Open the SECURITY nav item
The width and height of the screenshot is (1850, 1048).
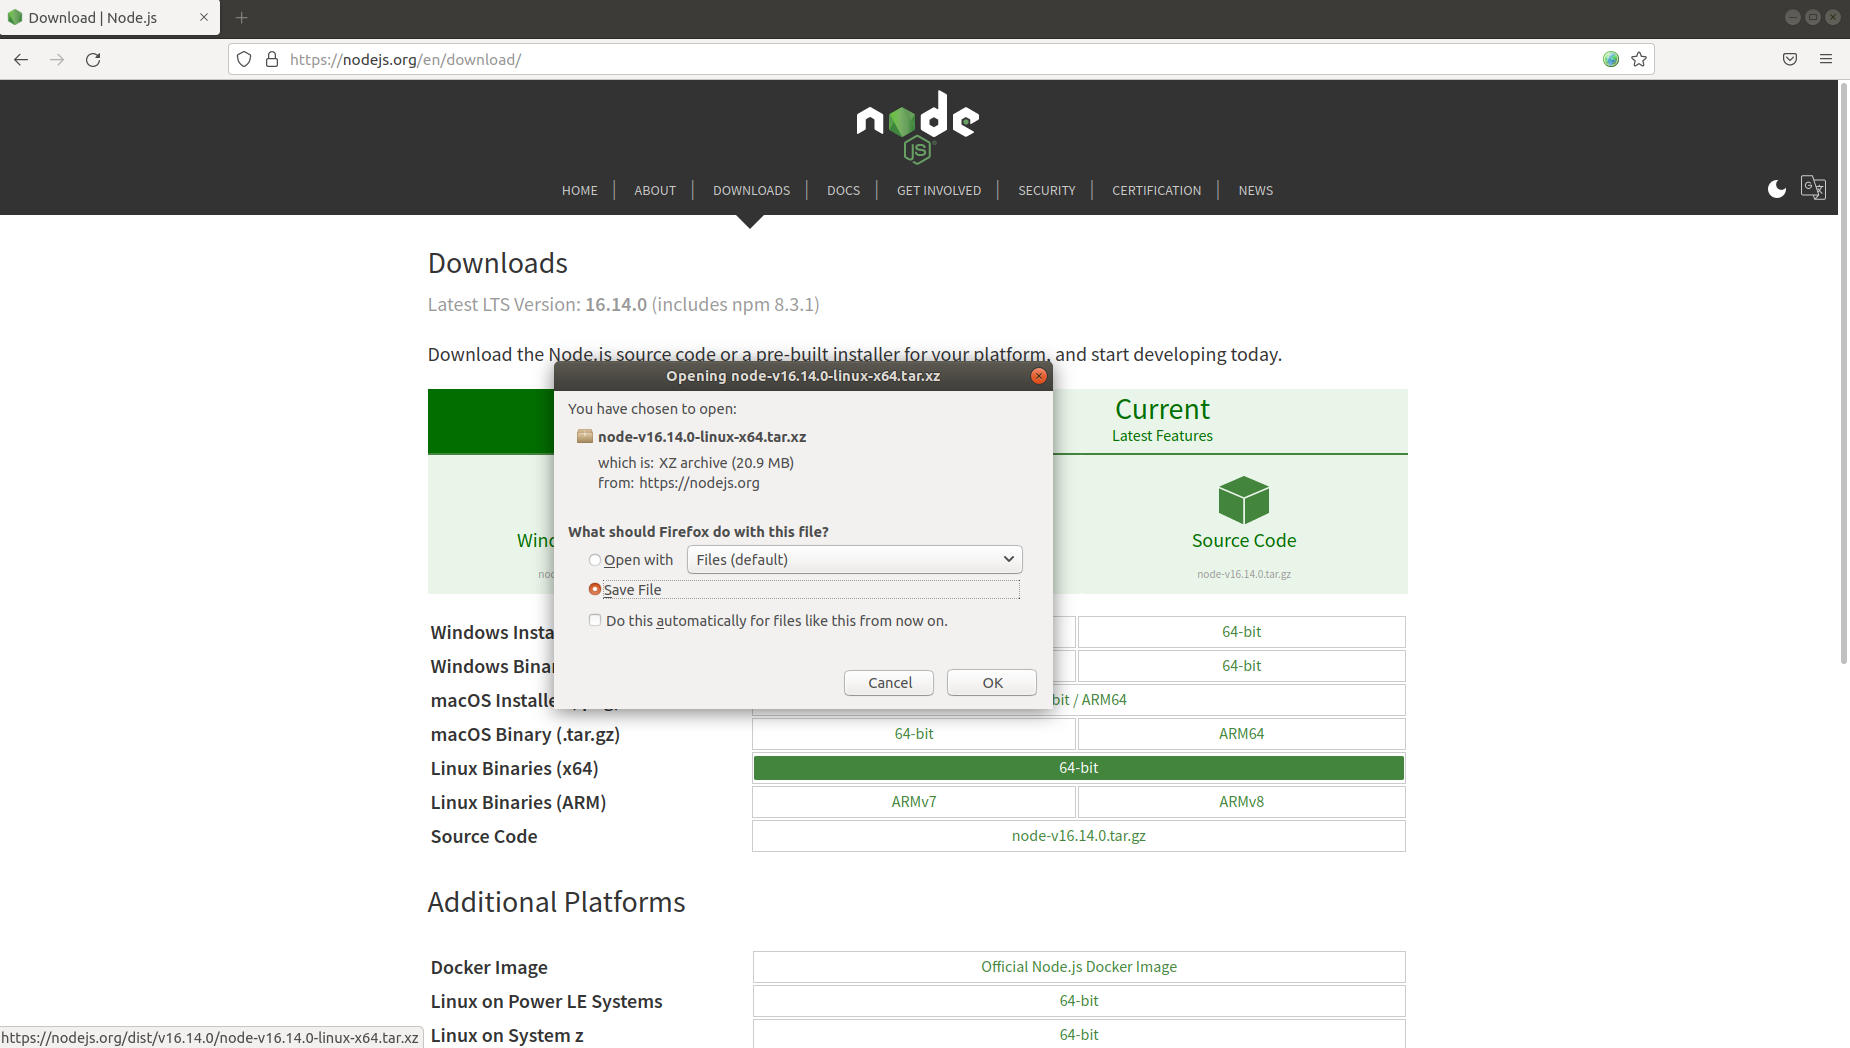point(1047,190)
